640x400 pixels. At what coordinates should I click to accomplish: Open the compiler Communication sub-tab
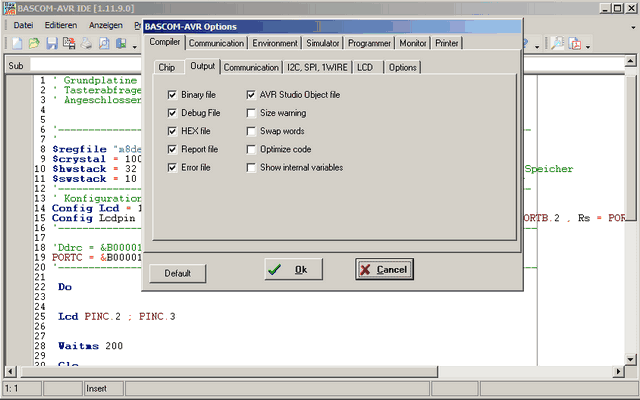coord(251,67)
